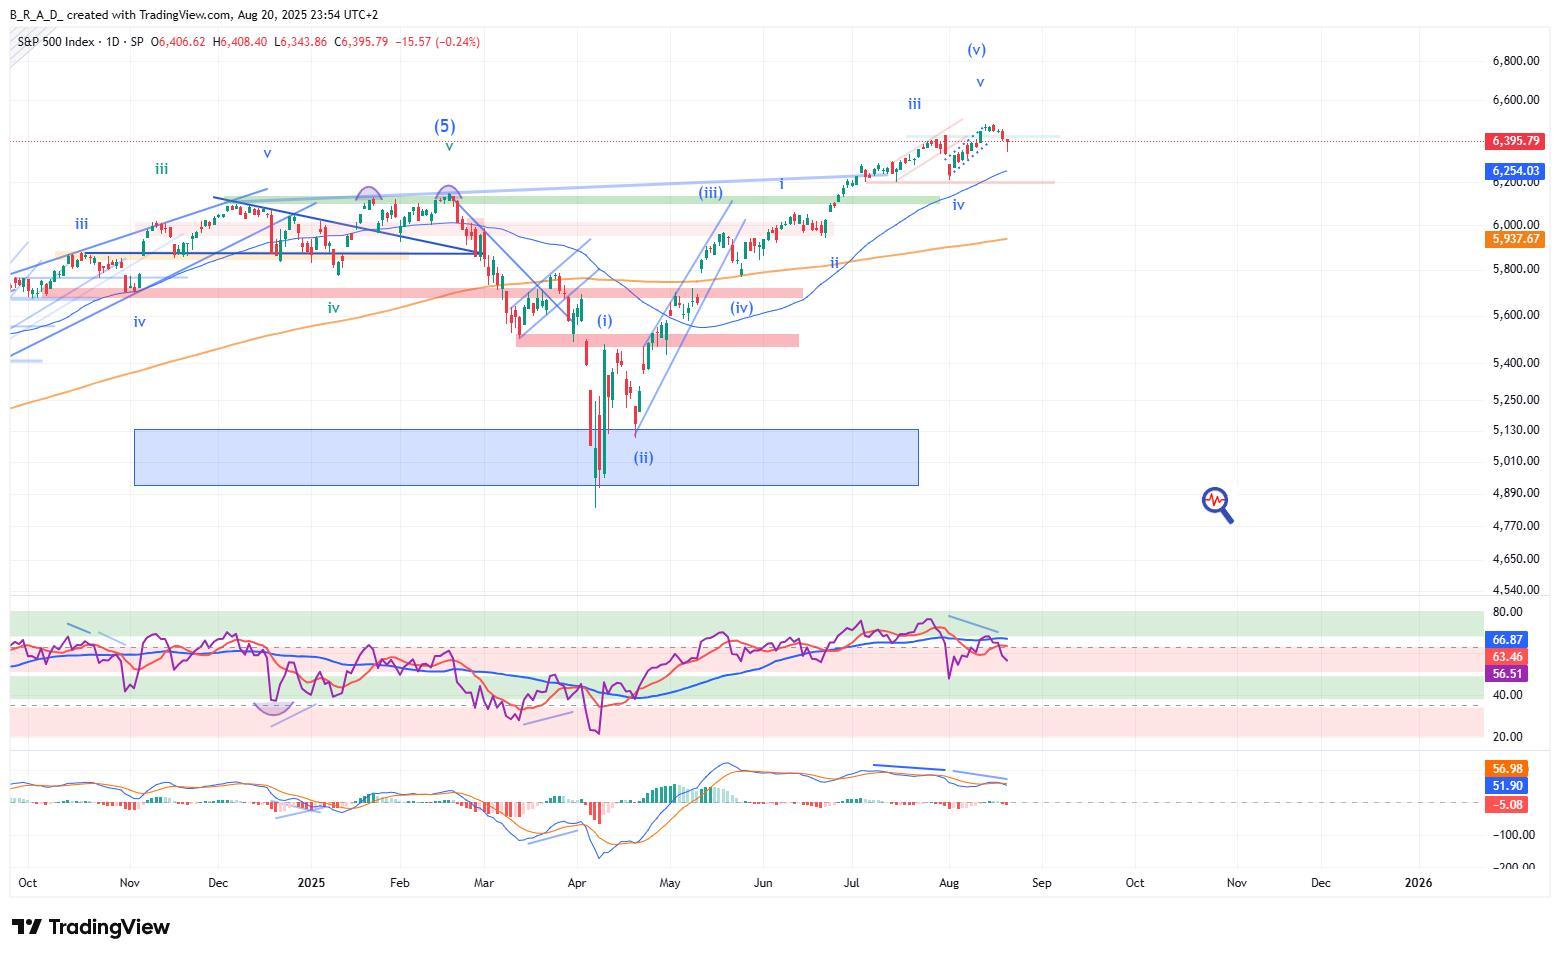Click the 5,400.00 price axis tick

[1515, 363]
